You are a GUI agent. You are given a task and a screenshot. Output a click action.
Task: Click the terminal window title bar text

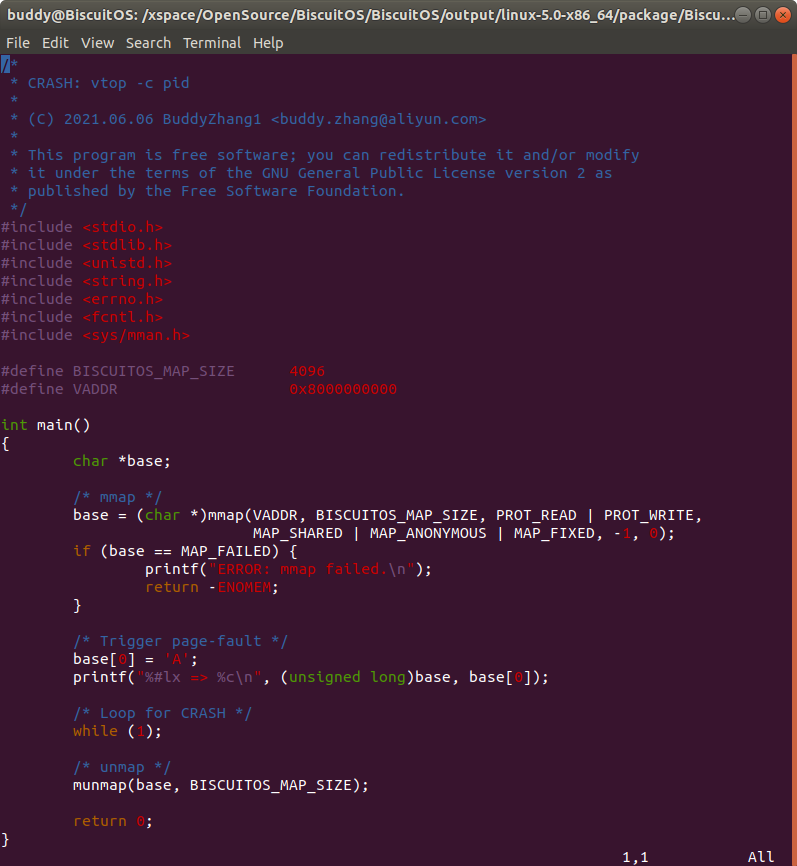click(370, 15)
